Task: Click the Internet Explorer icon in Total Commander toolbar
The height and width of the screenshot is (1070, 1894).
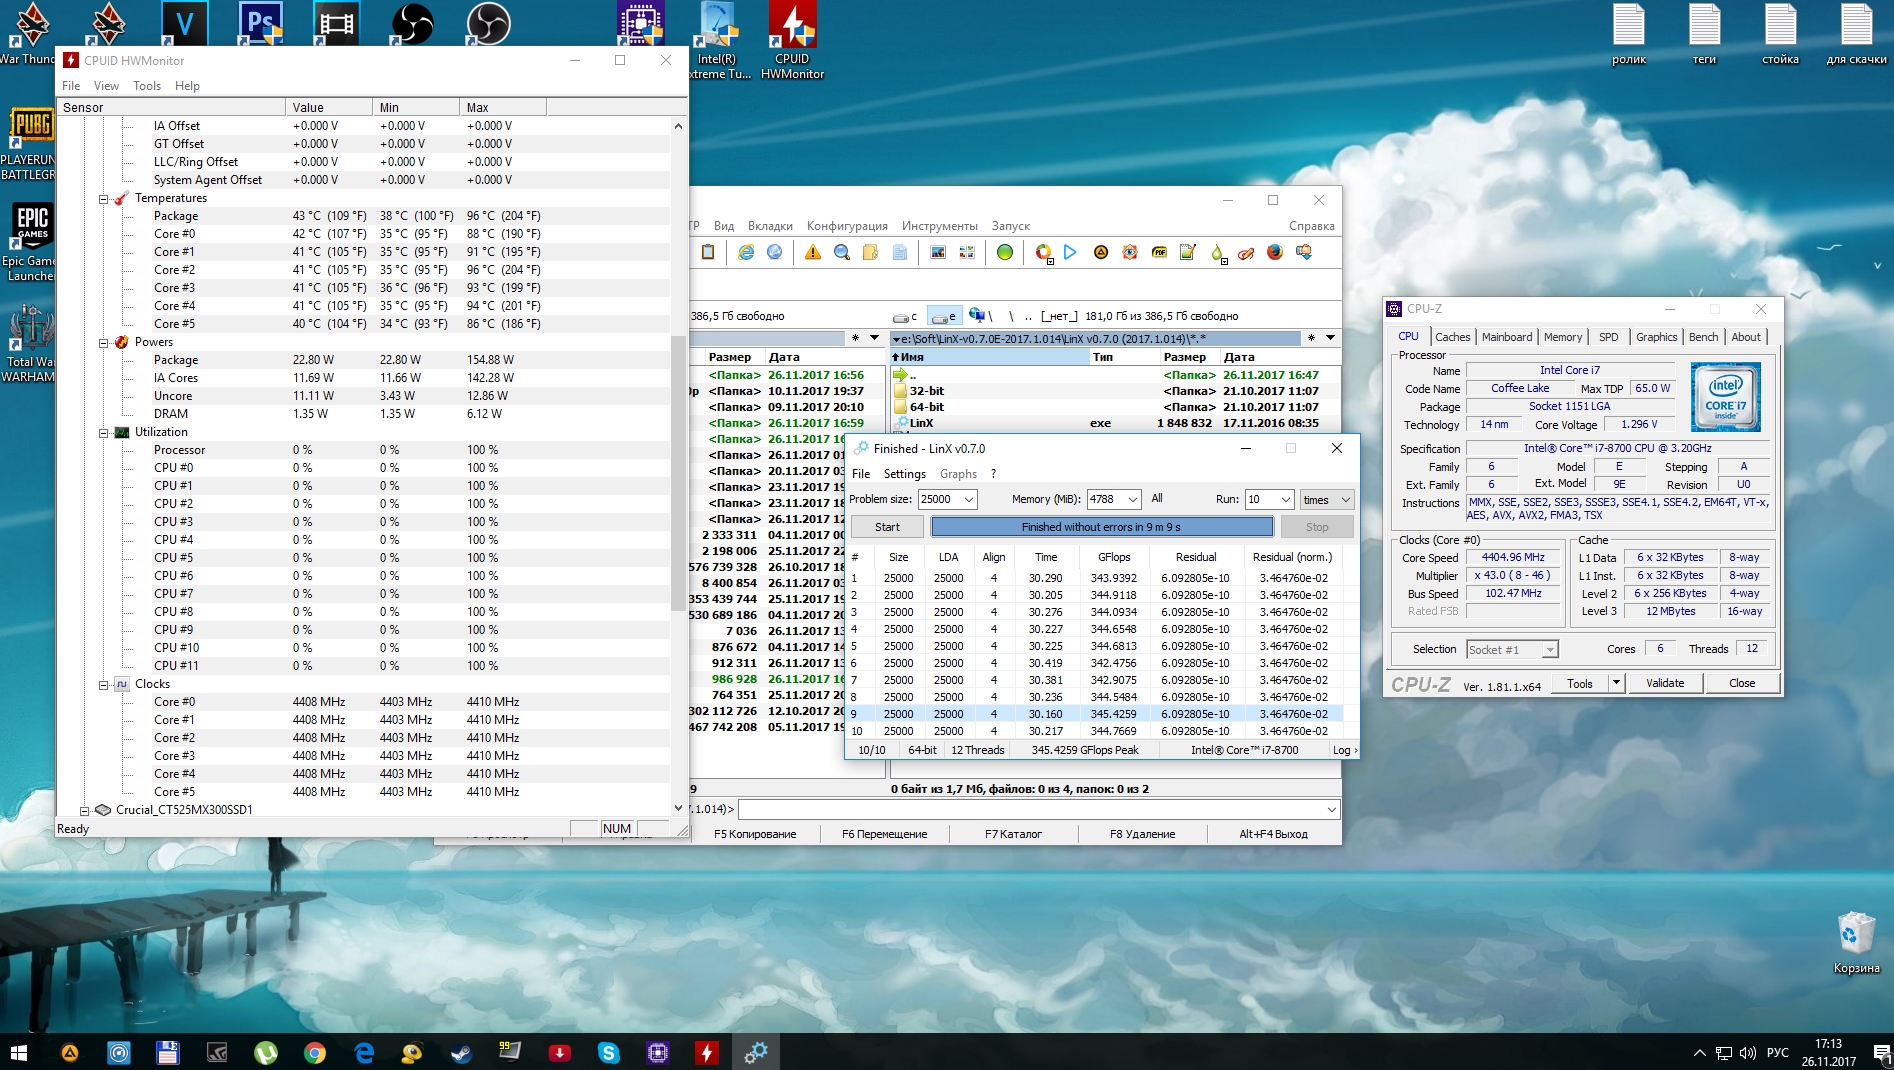Action: pos(746,253)
